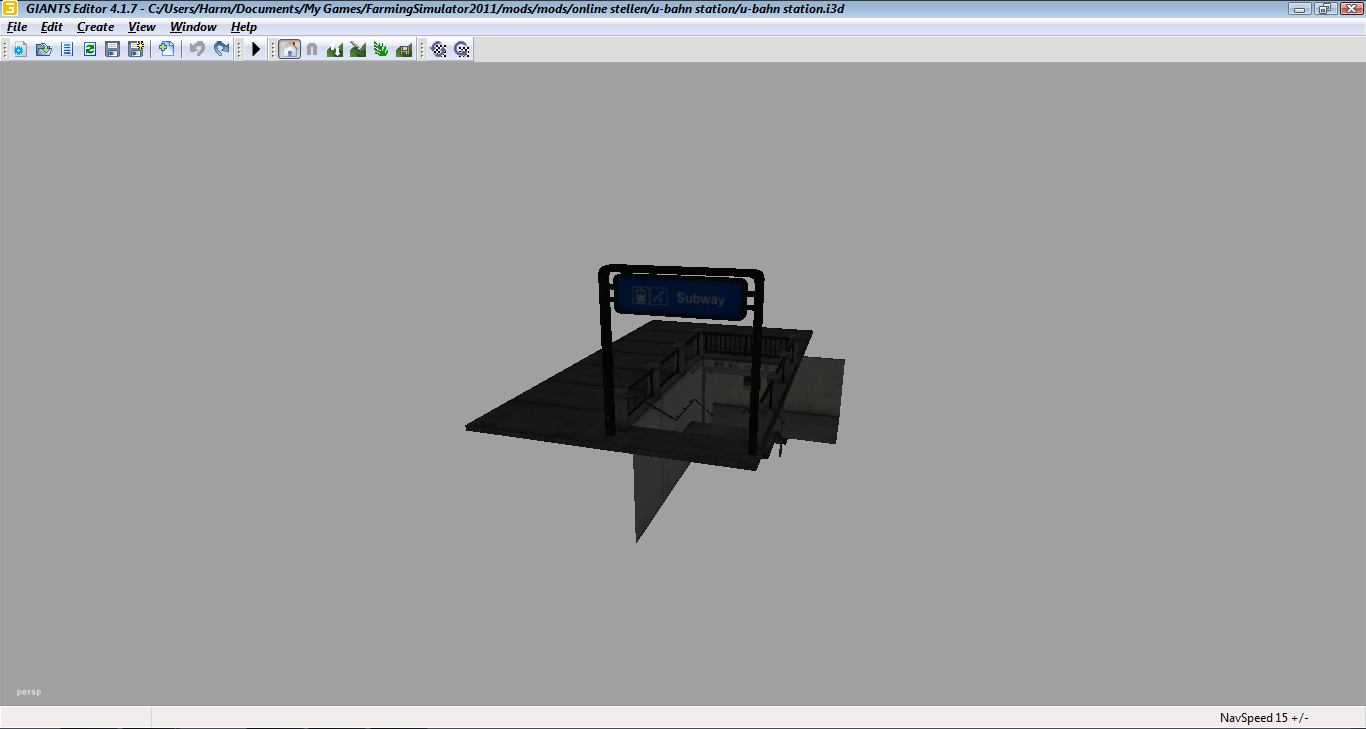Click the Redo arrow icon

(221, 49)
